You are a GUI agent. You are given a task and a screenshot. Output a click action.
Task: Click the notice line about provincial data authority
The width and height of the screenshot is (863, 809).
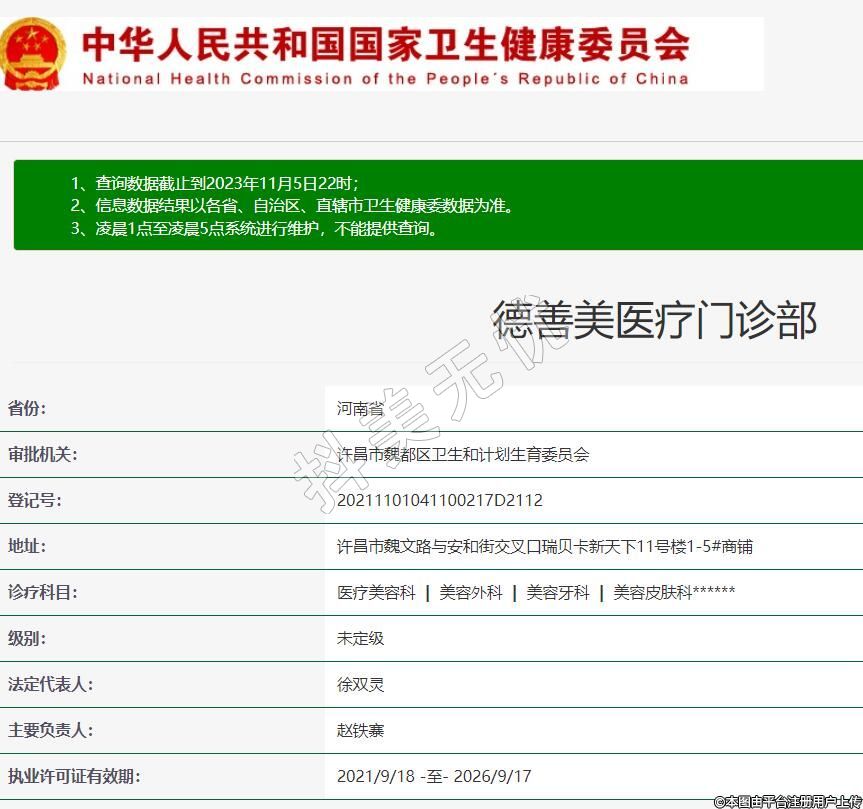[x=291, y=206]
